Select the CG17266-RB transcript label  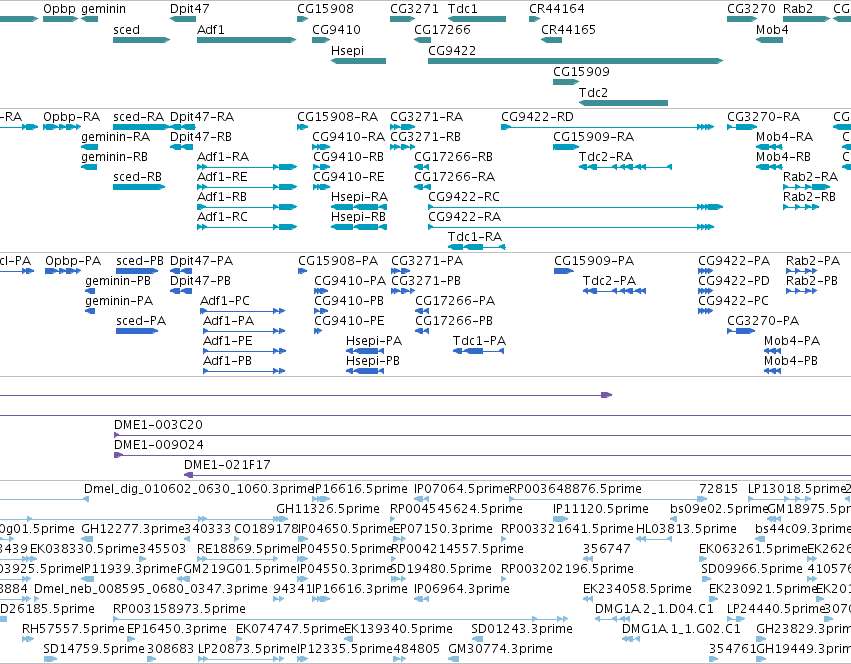pyautogui.click(x=453, y=157)
